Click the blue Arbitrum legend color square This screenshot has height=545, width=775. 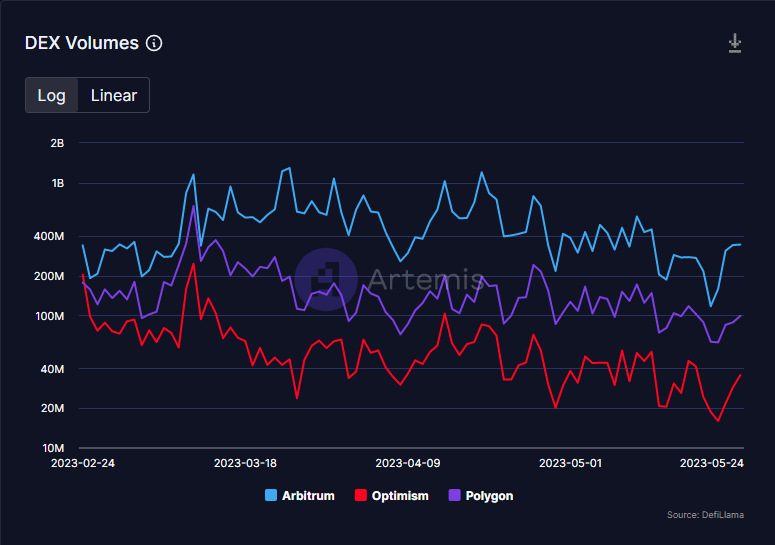pyautogui.click(x=271, y=496)
